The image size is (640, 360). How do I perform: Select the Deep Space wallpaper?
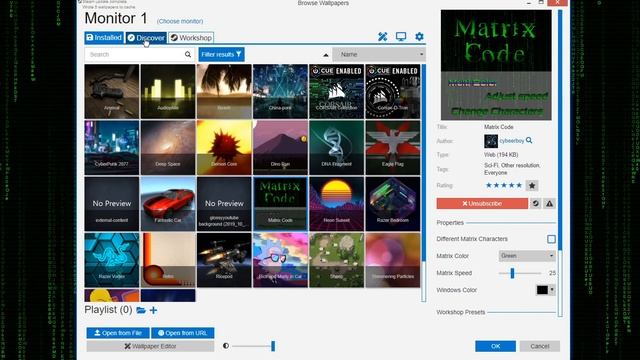pyautogui.click(x=168, y=148)
